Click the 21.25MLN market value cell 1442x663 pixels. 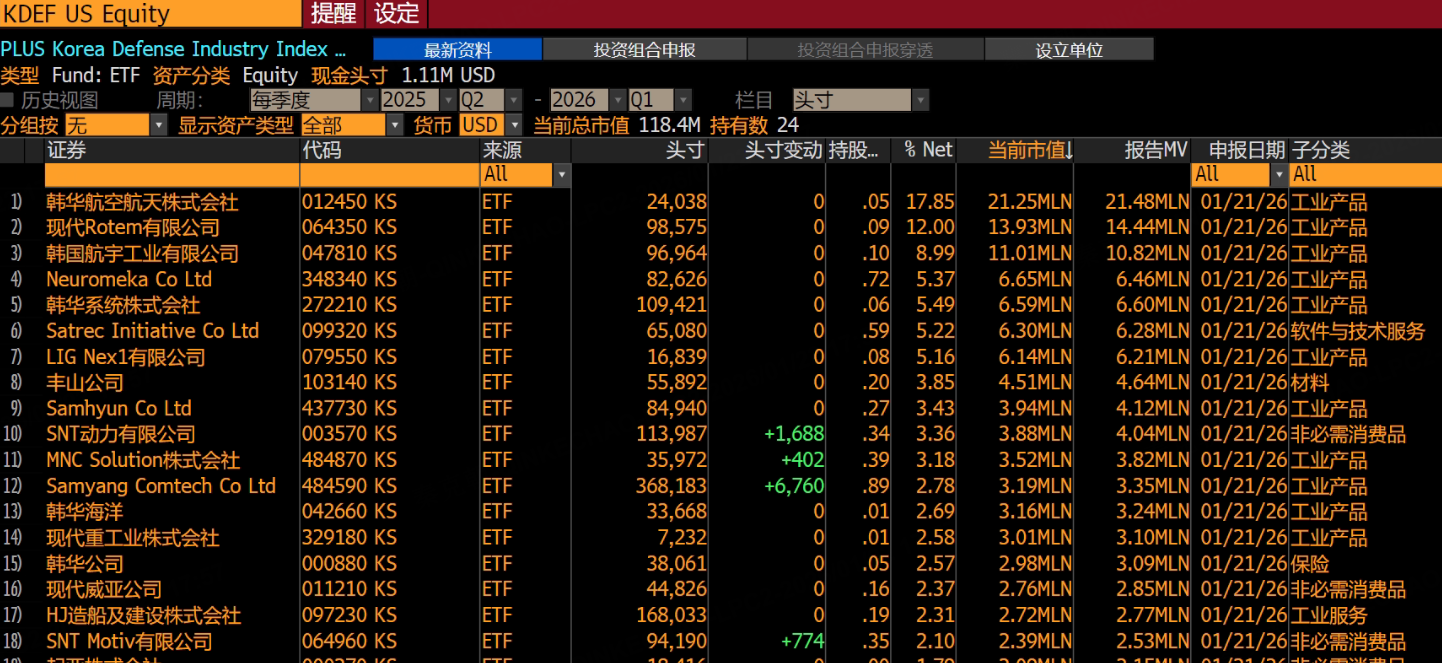tap(1029, 202)
